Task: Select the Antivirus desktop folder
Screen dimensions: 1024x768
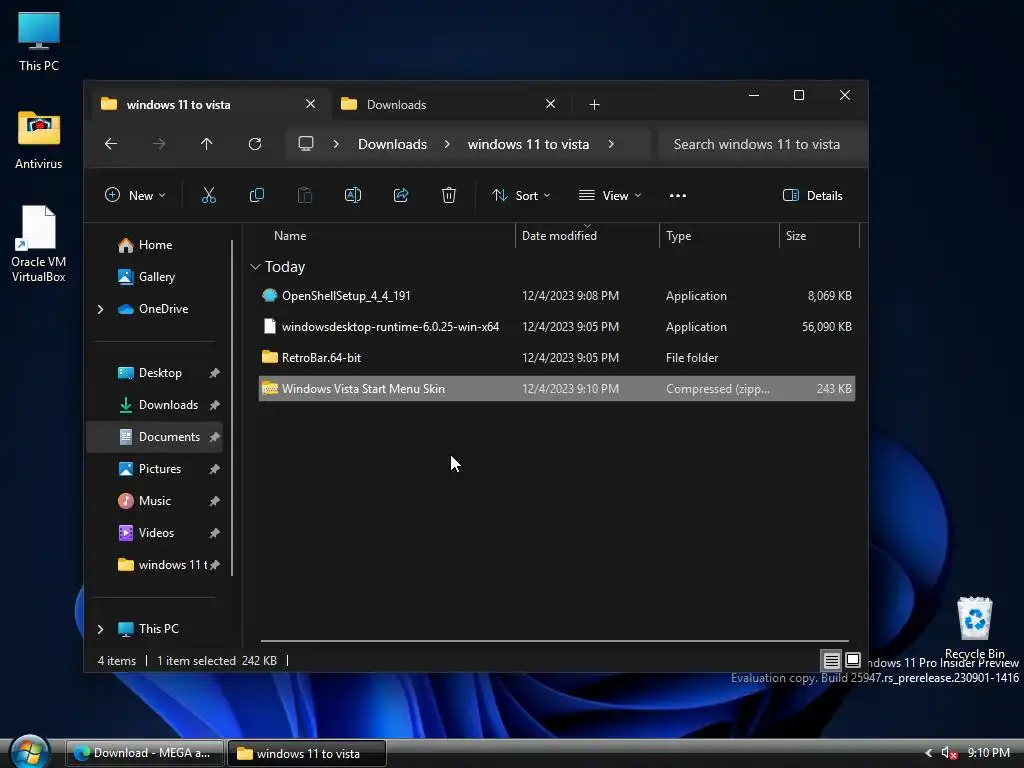Action: [39, 140]
